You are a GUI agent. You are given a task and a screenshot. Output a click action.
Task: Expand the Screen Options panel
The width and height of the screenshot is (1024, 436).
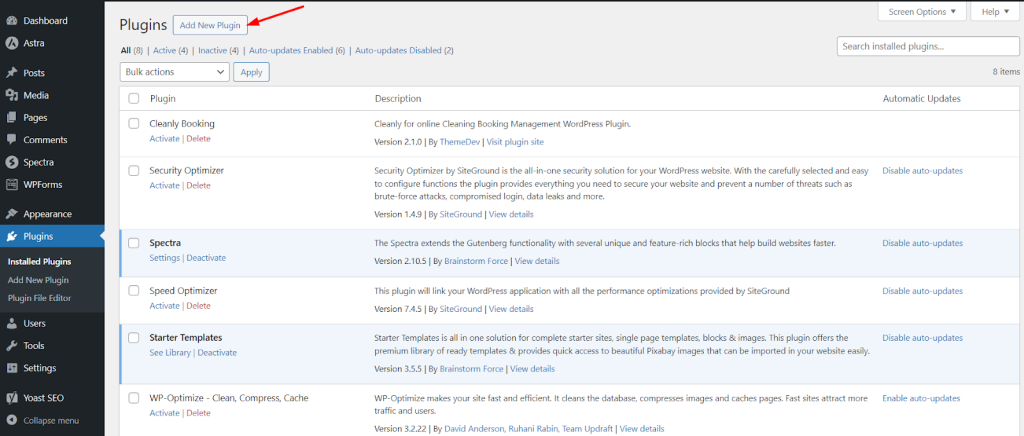(x=922, y=12)
